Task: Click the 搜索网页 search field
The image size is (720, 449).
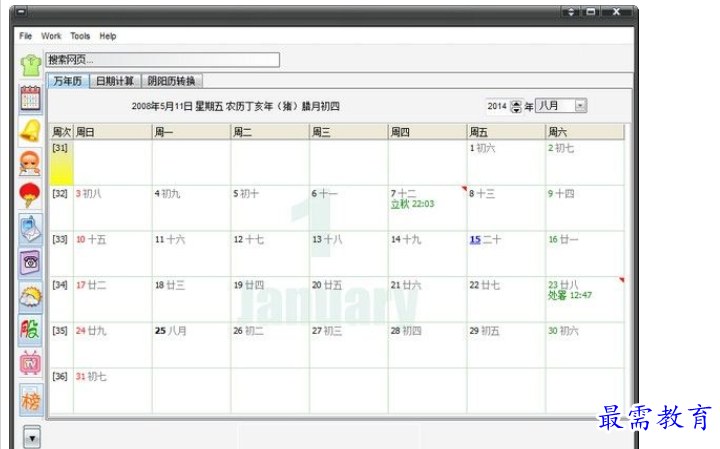Action: (163, 60)
